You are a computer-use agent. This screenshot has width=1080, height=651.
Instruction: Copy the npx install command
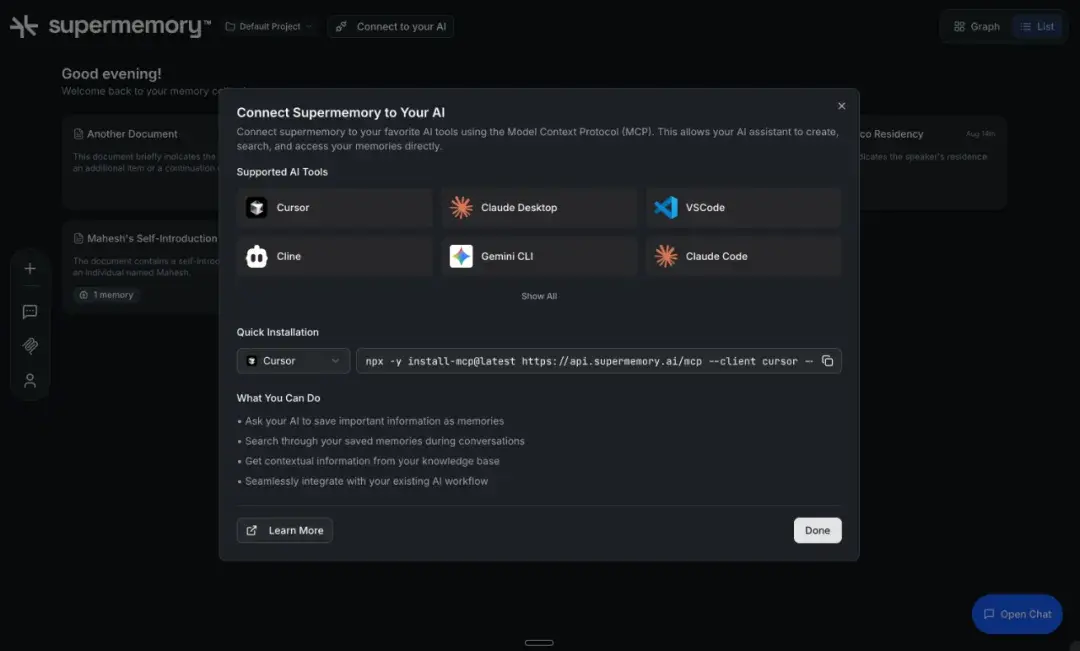click(827, 361)
